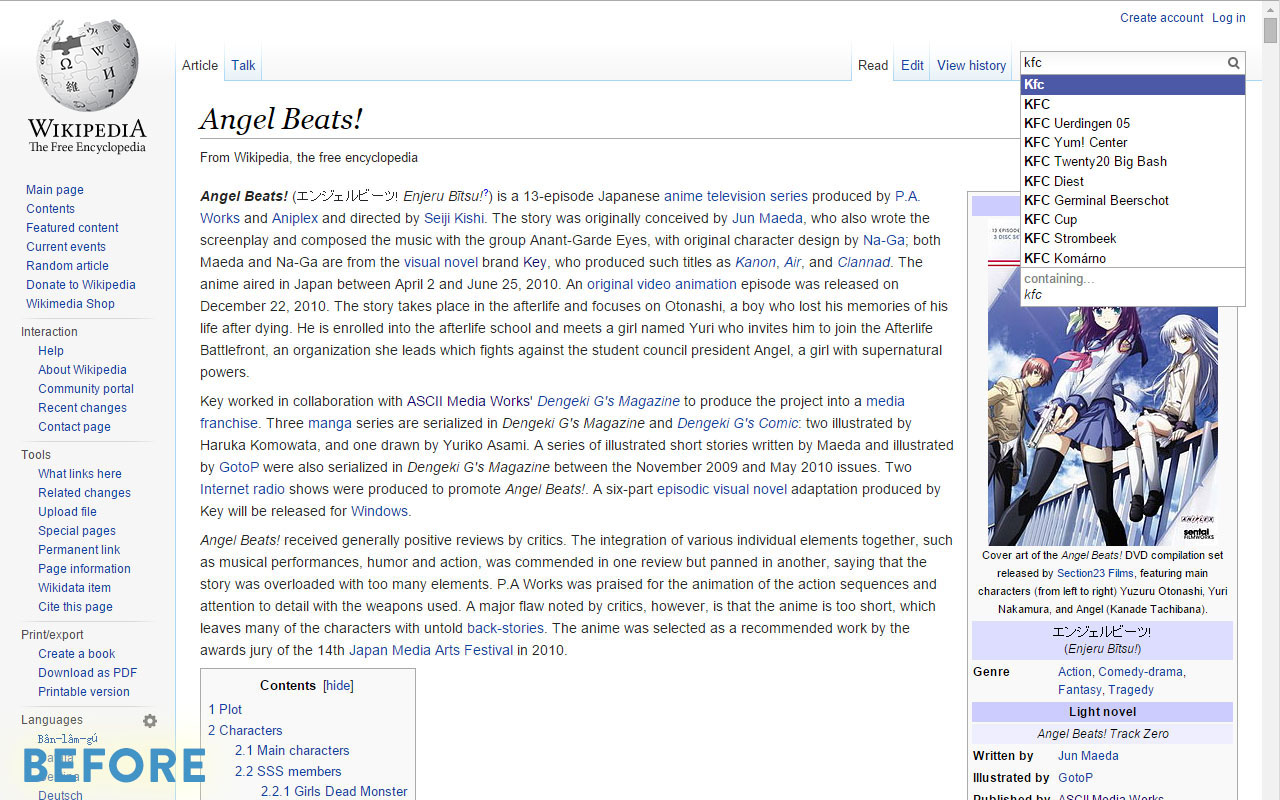The height and width of the screenshot is (800, 1280).
Task: Click Create a book
Action: 77,654
